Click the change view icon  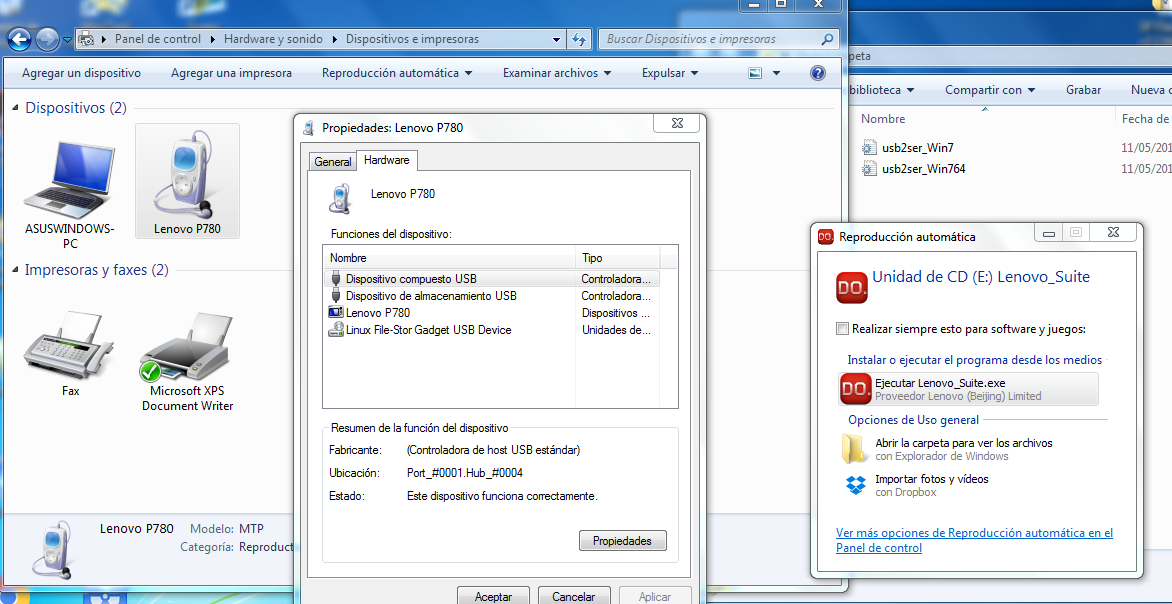(x=755, y=73)
